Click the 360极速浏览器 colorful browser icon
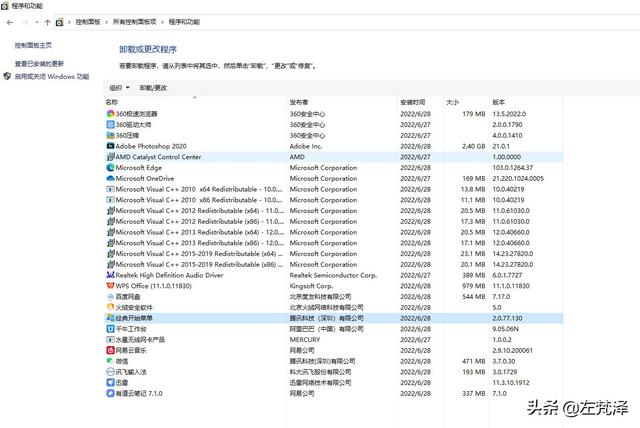 point(110,113)
